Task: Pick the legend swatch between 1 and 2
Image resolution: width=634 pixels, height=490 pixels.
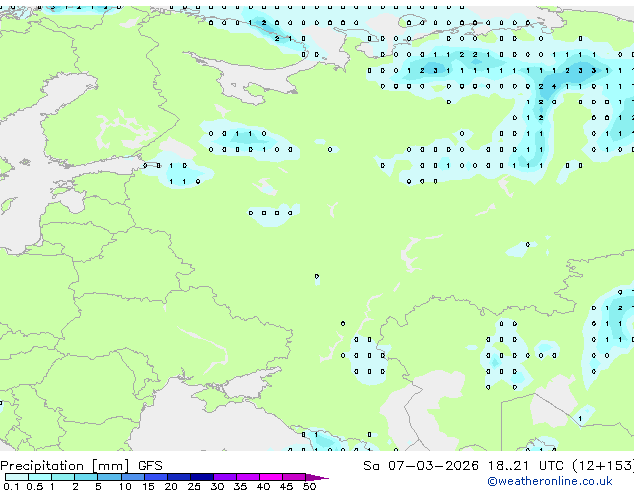Action: click(63, 477)
